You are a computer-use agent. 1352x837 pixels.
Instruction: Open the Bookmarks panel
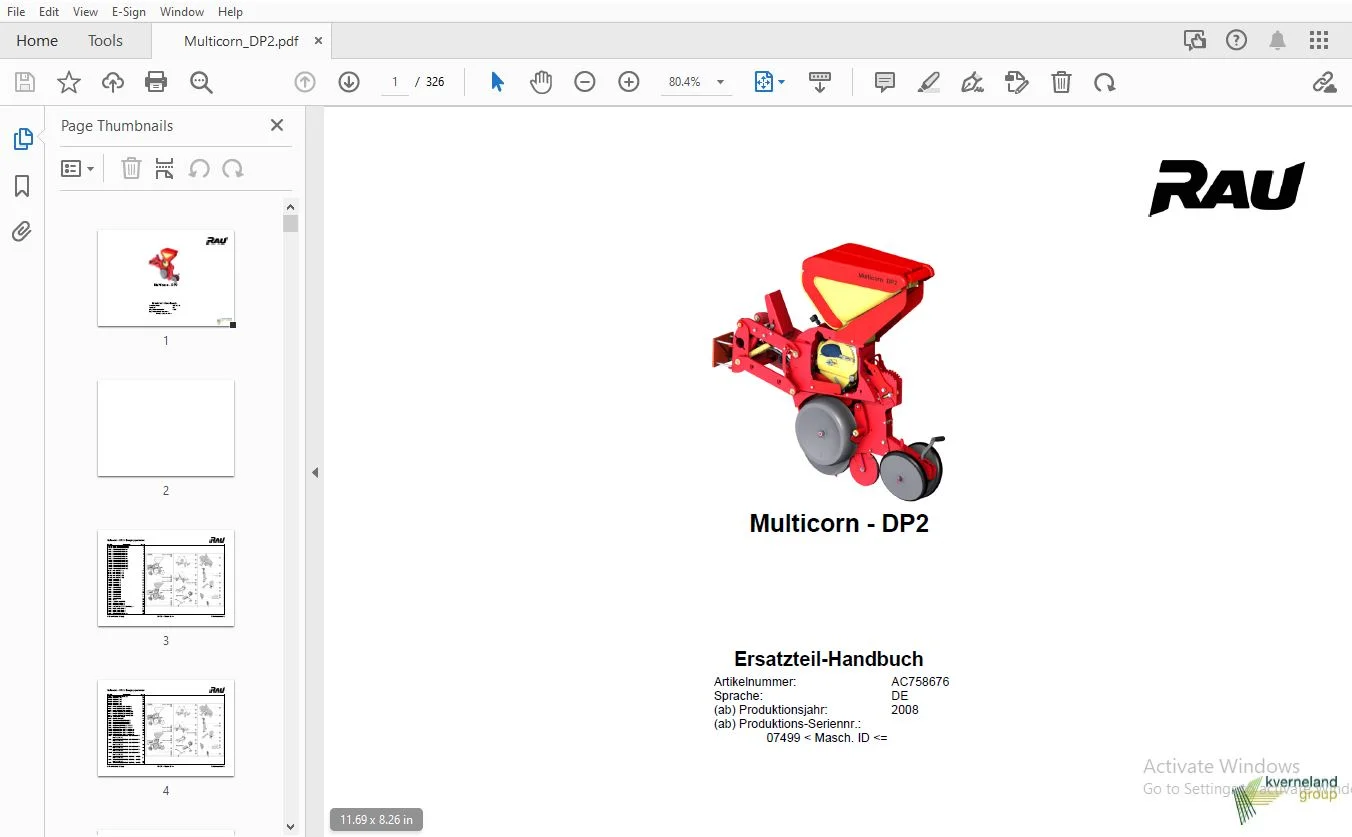tap(22, 186)
